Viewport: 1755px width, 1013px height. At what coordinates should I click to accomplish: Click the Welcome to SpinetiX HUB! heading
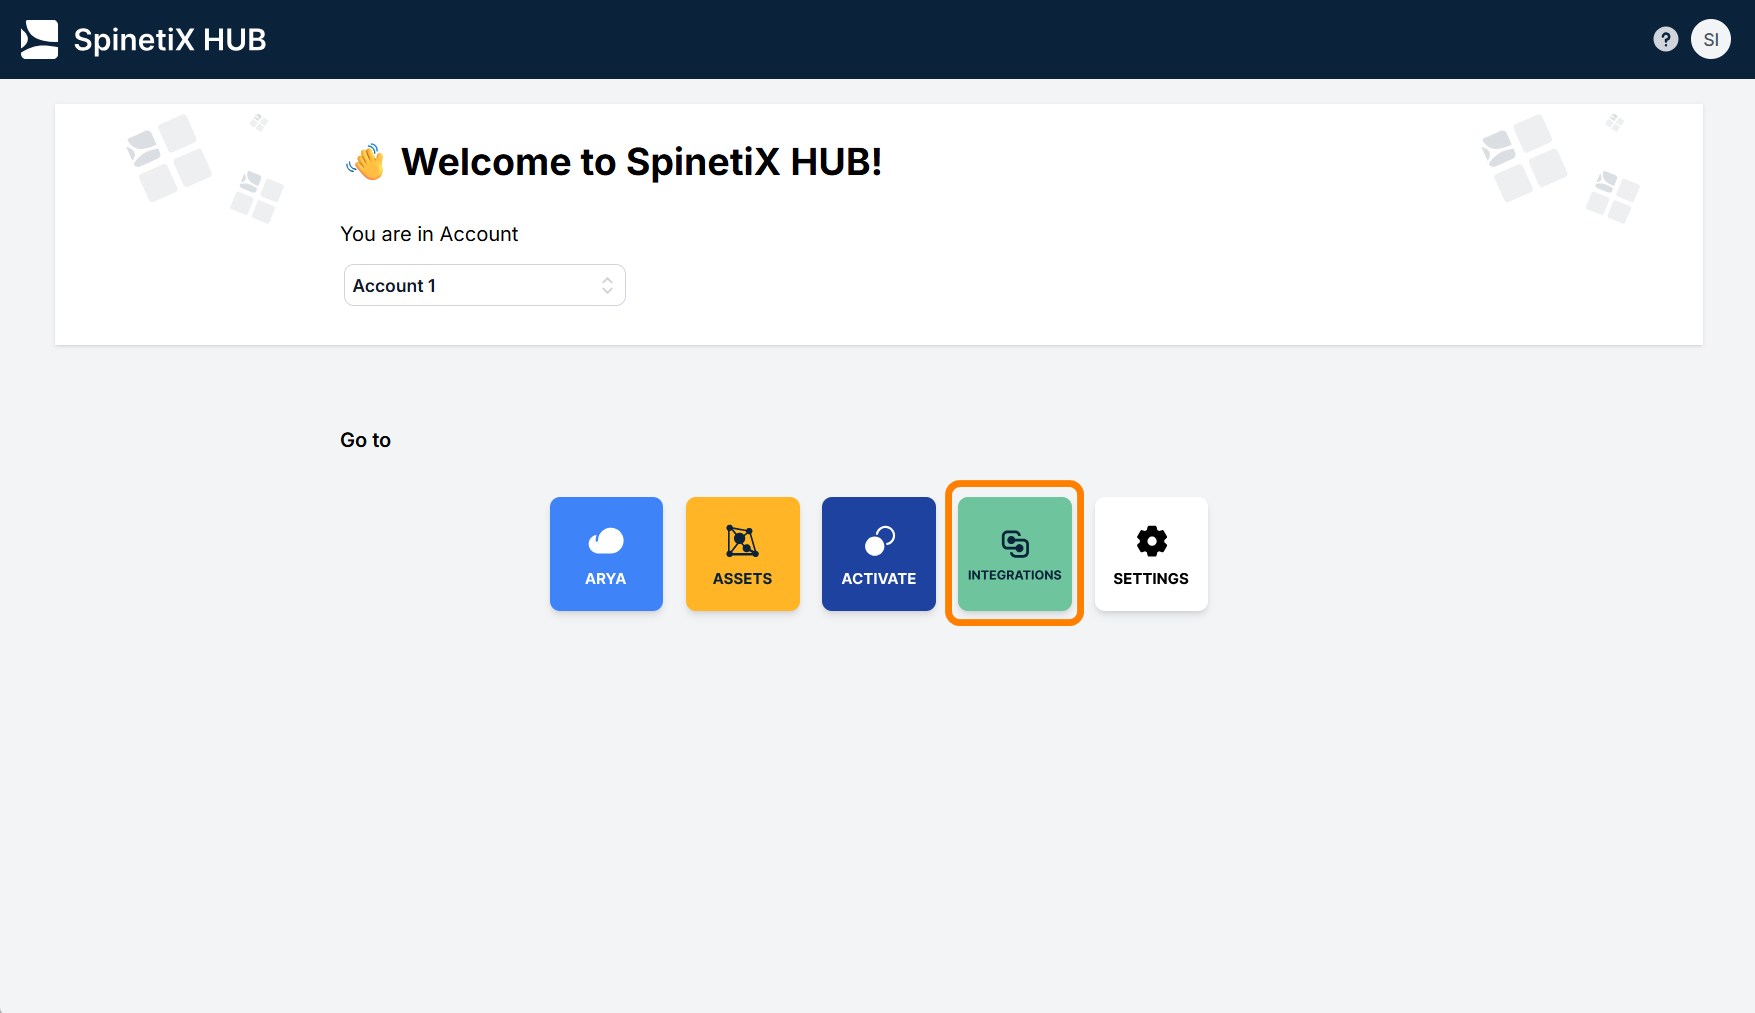[641, 162]
